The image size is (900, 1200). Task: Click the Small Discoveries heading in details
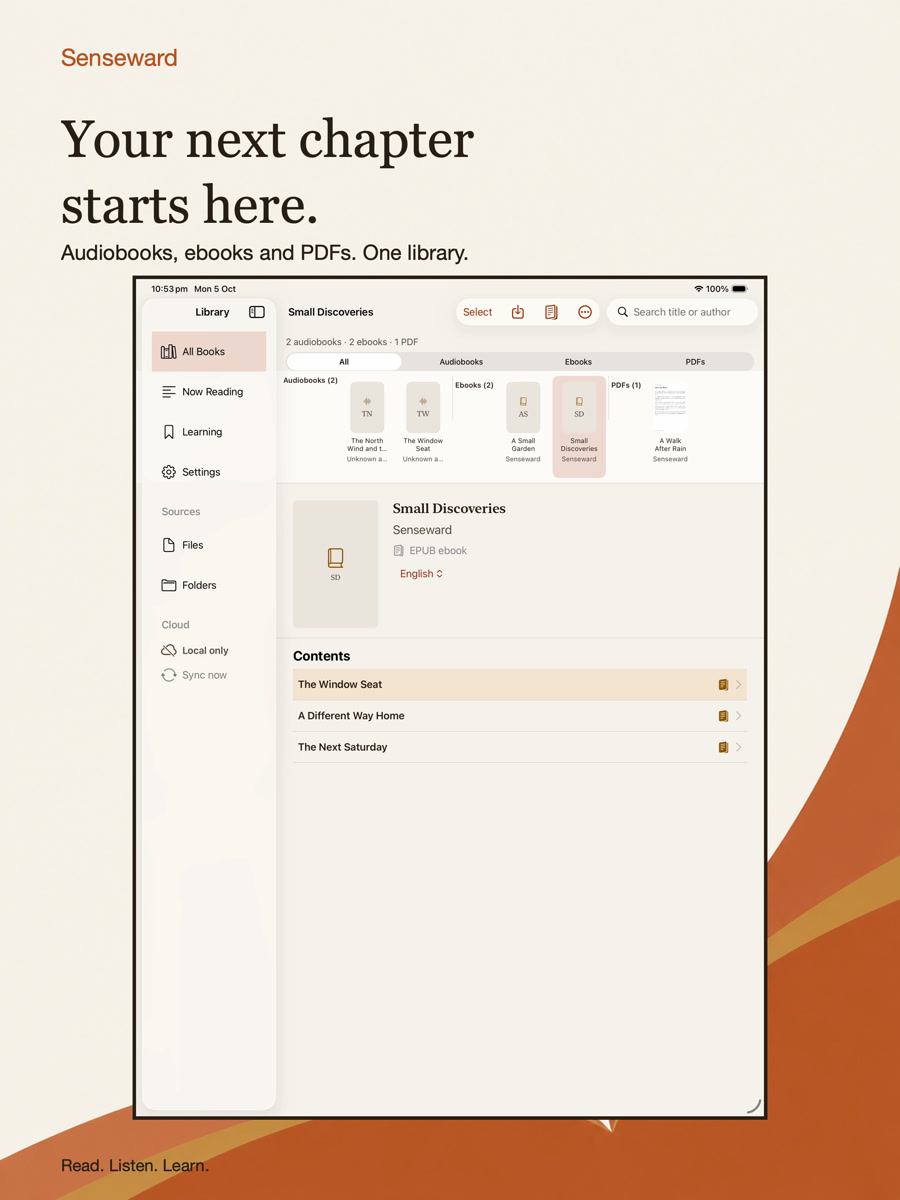pos(449,509)
